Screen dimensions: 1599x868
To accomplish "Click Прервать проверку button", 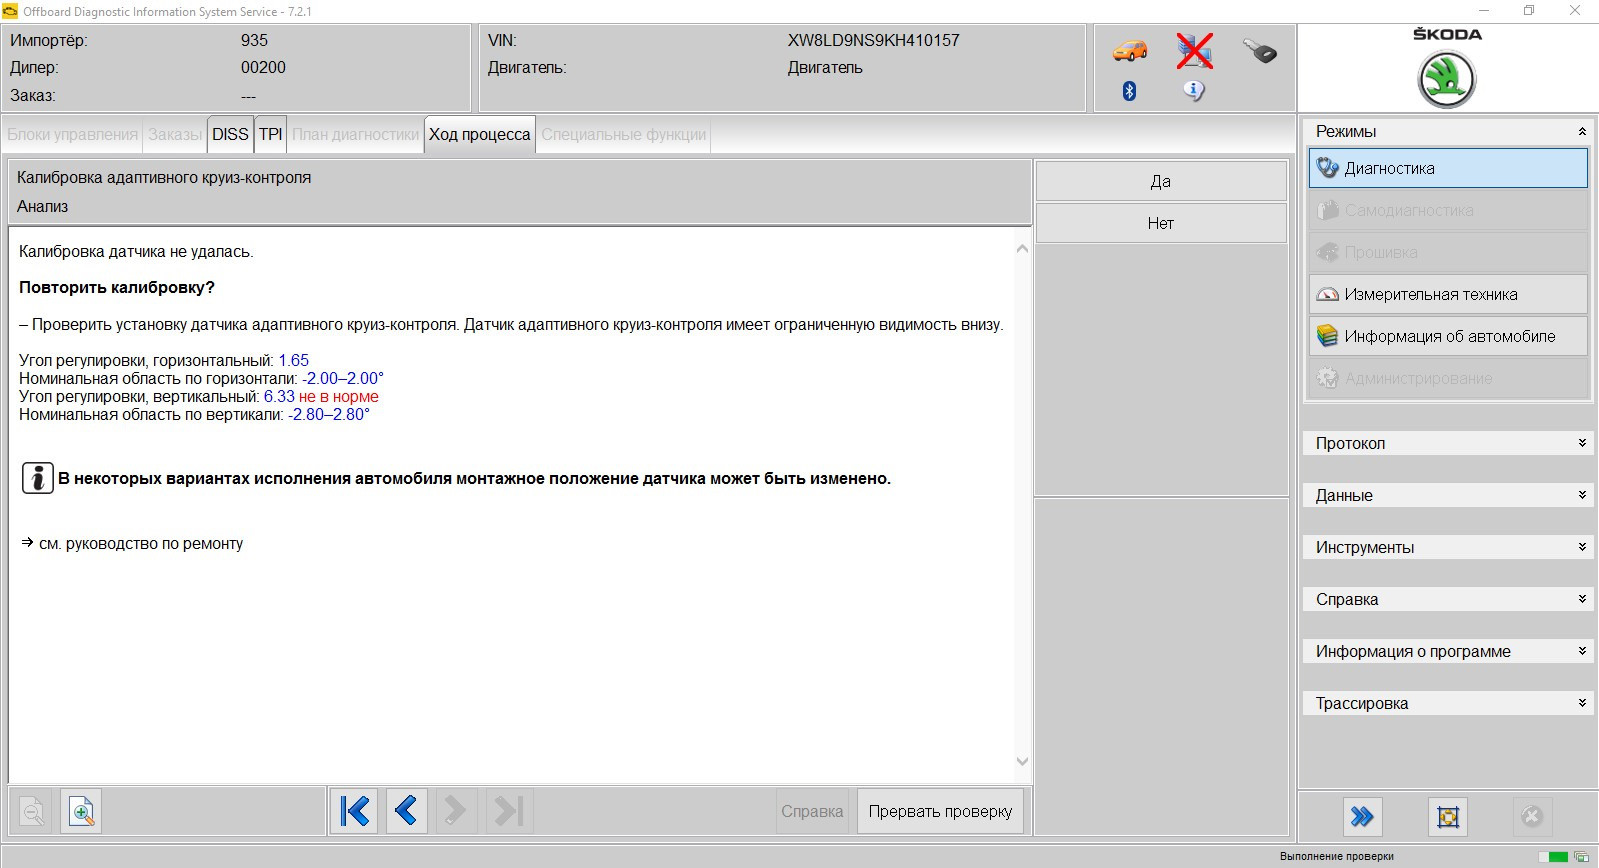I will pos(940,811).
